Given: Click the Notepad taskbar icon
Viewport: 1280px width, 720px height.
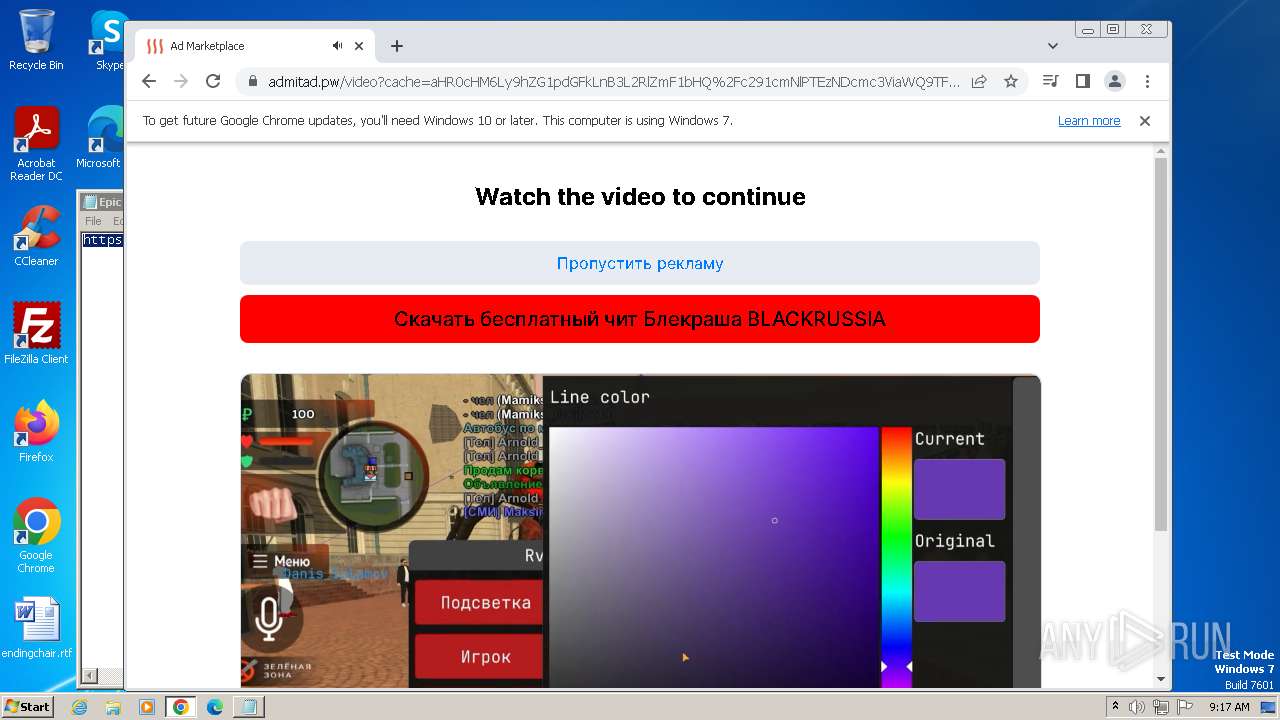Looking at the screenshot, I should coord(248,707).
